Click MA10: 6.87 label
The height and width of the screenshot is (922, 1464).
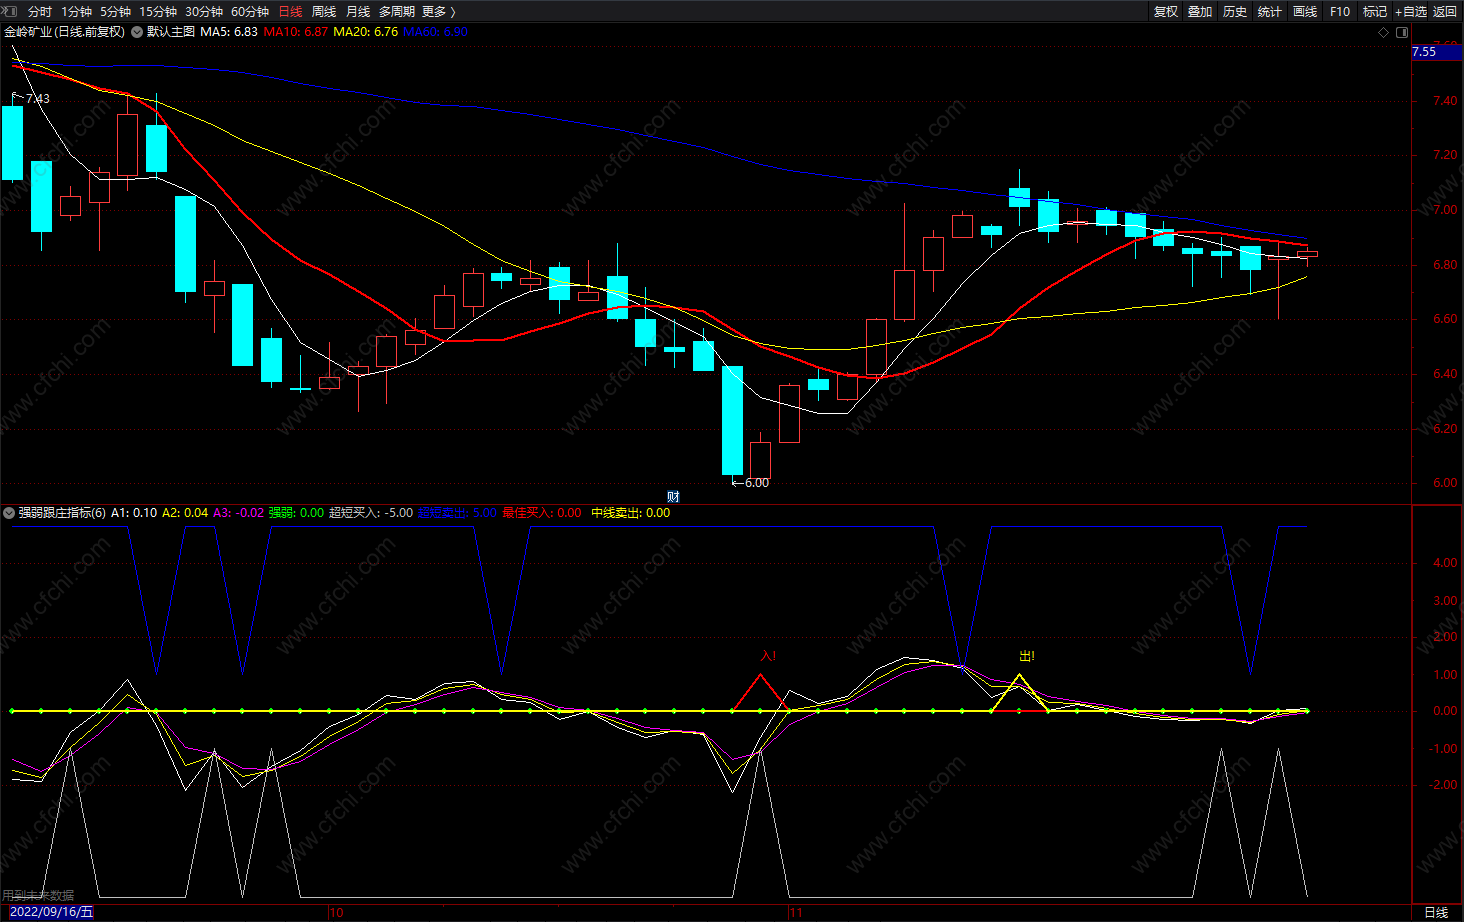(296, 32)
